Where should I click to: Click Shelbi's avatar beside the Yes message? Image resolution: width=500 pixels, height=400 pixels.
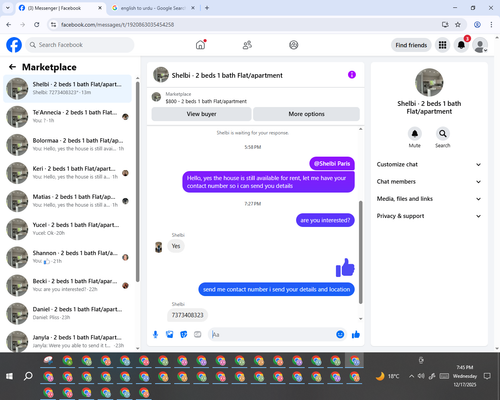(159, 247)
